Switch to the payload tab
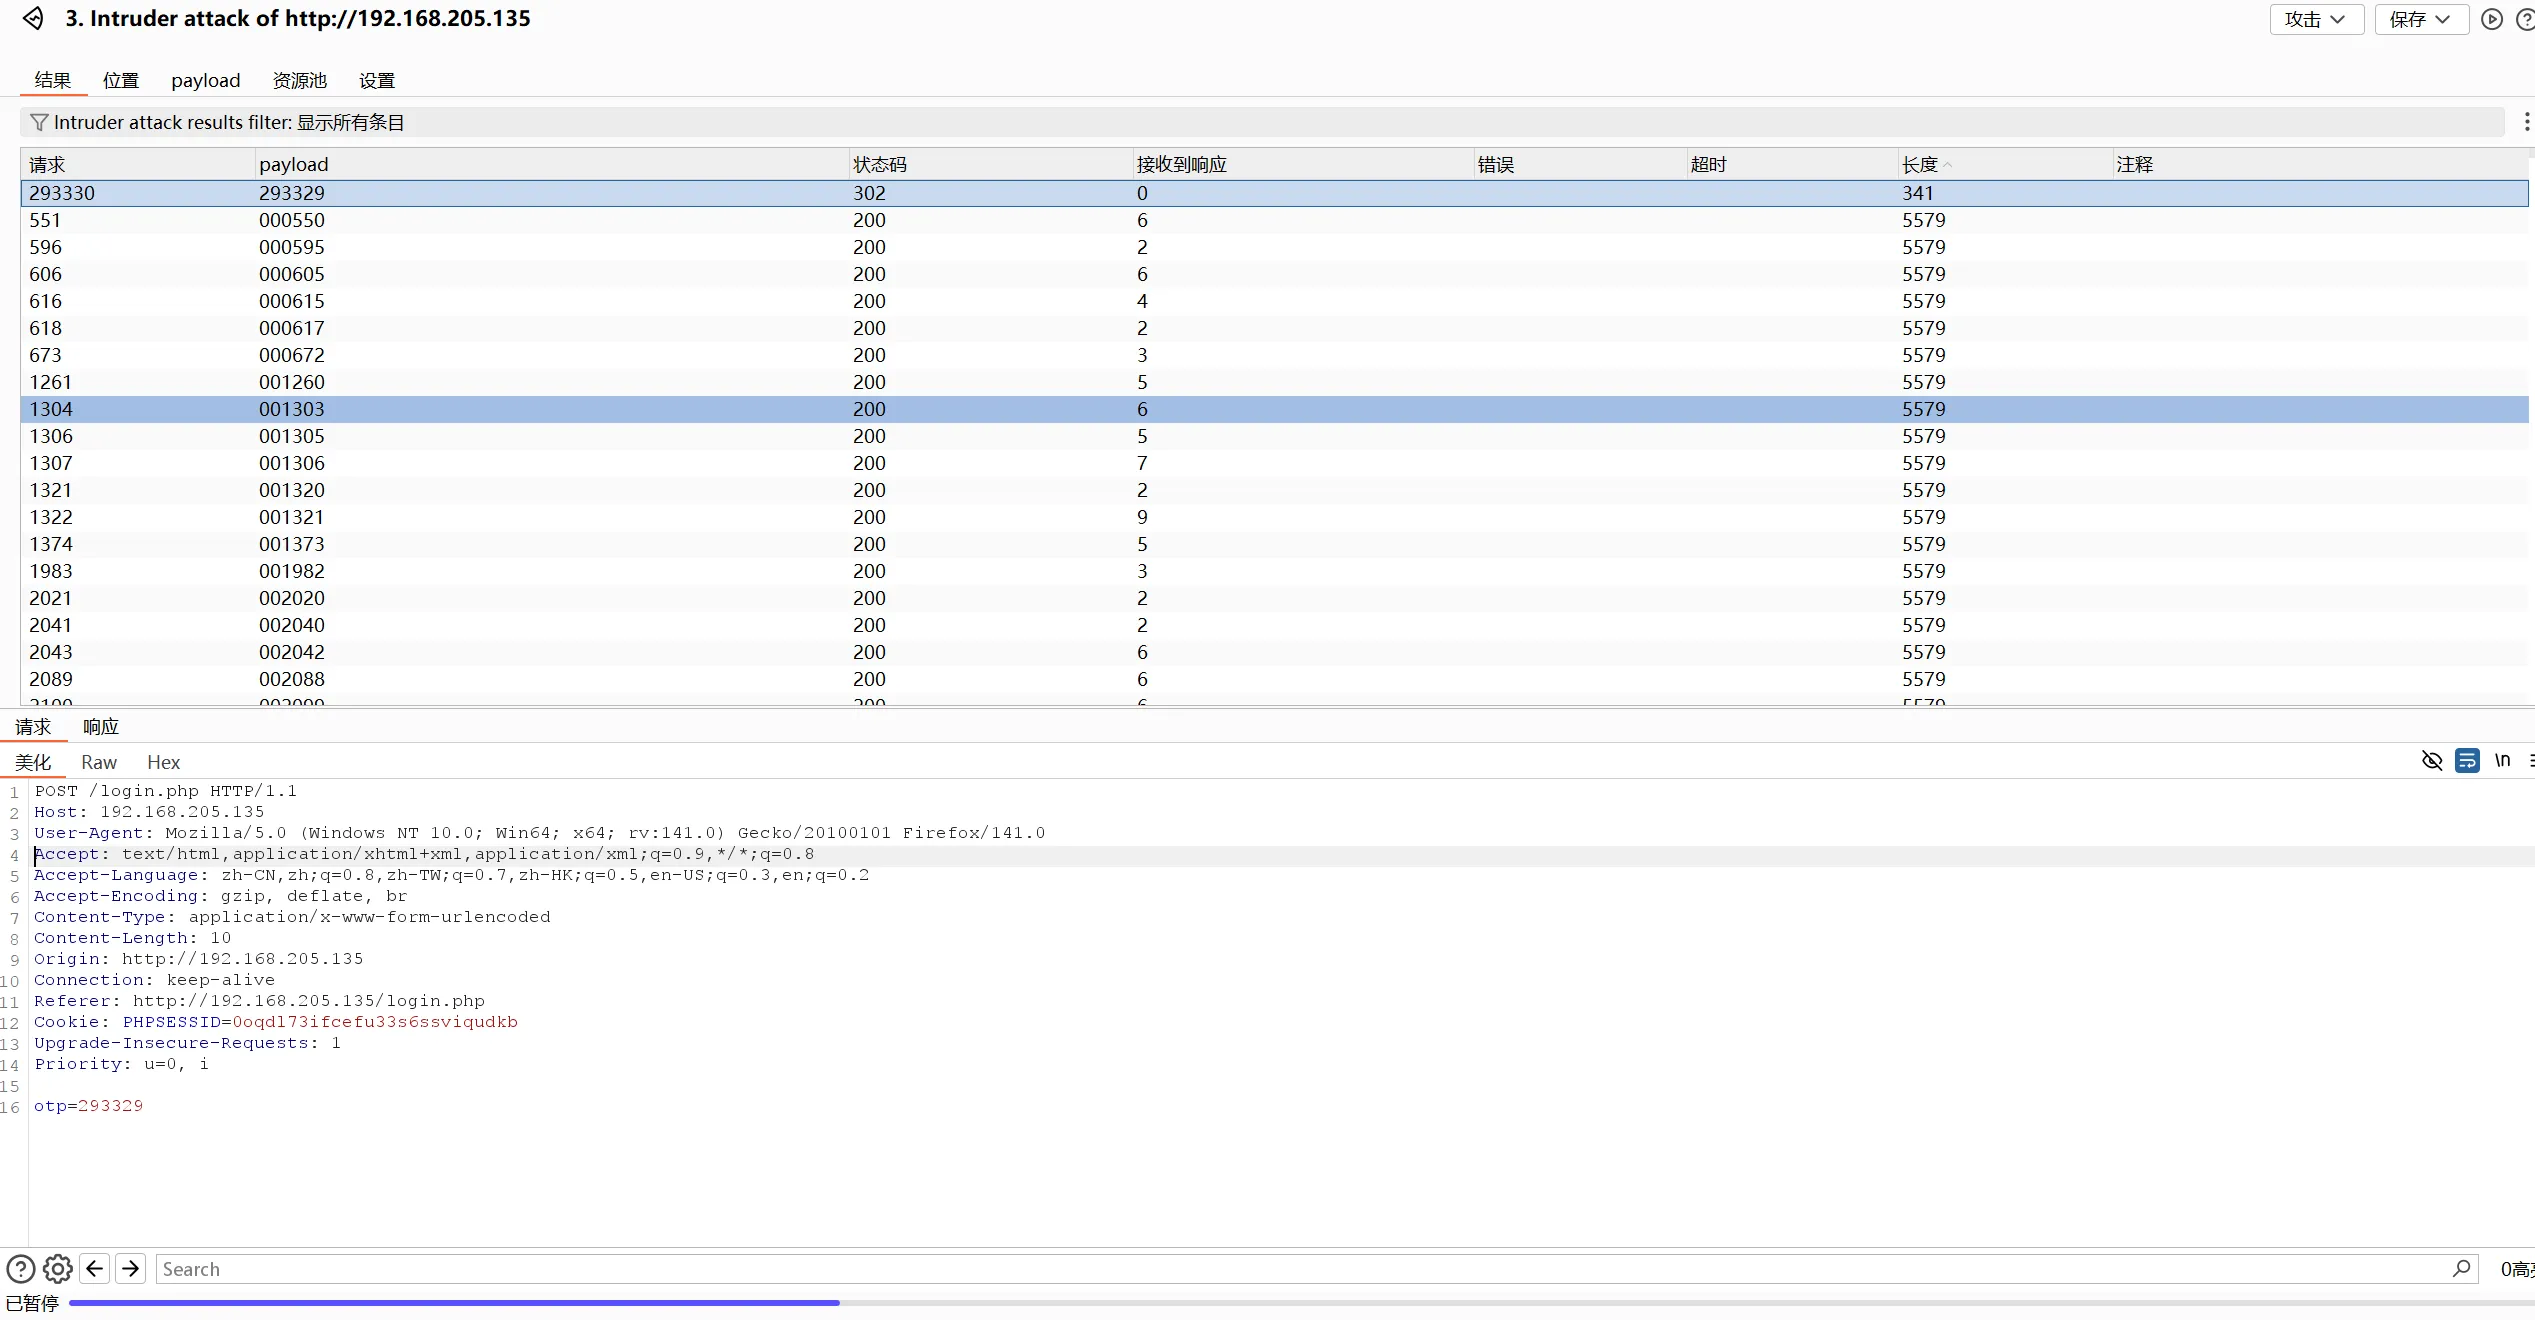This screenshot has height=1320, width=2535. (205, 80)
